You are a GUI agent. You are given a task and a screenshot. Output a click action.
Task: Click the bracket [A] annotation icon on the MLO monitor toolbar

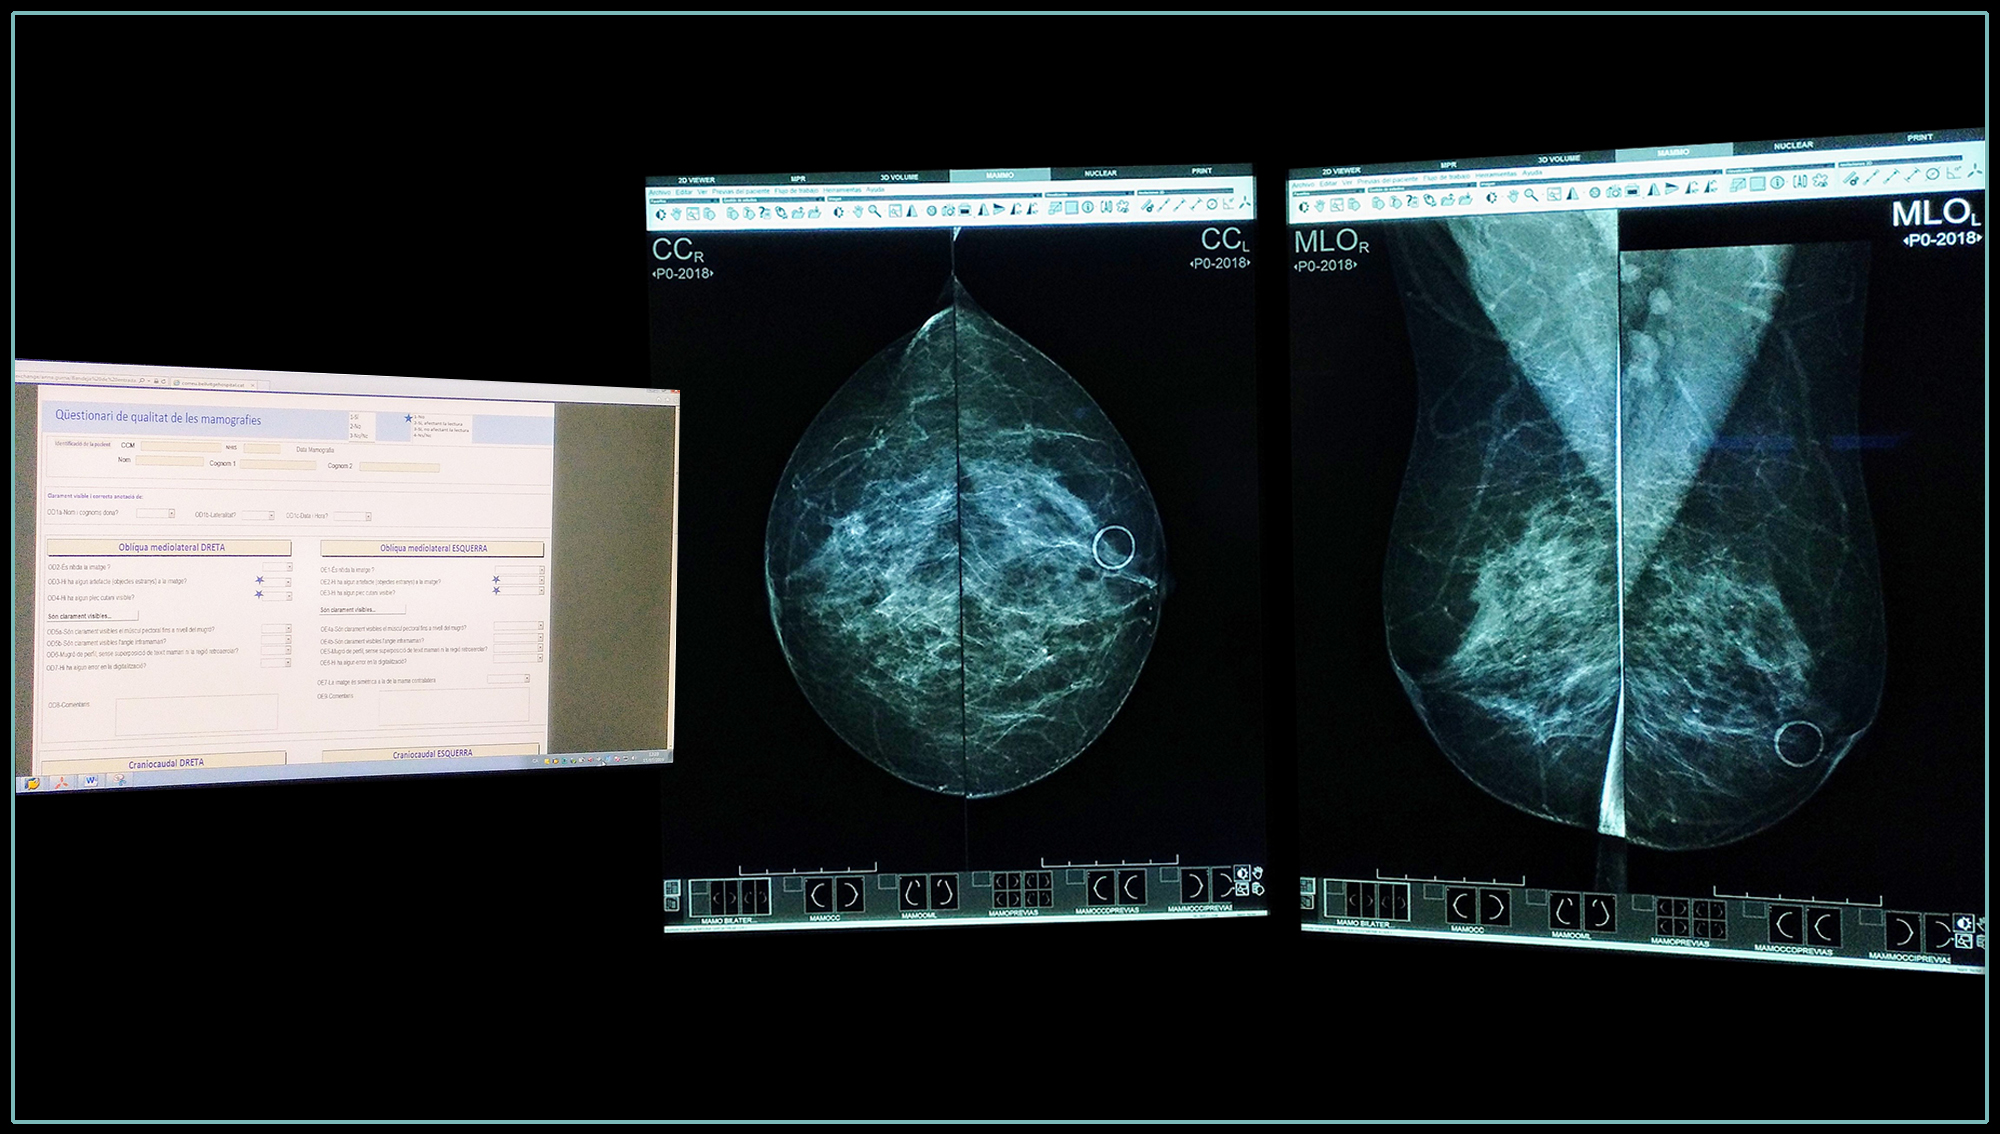(x=1800, y=181)
